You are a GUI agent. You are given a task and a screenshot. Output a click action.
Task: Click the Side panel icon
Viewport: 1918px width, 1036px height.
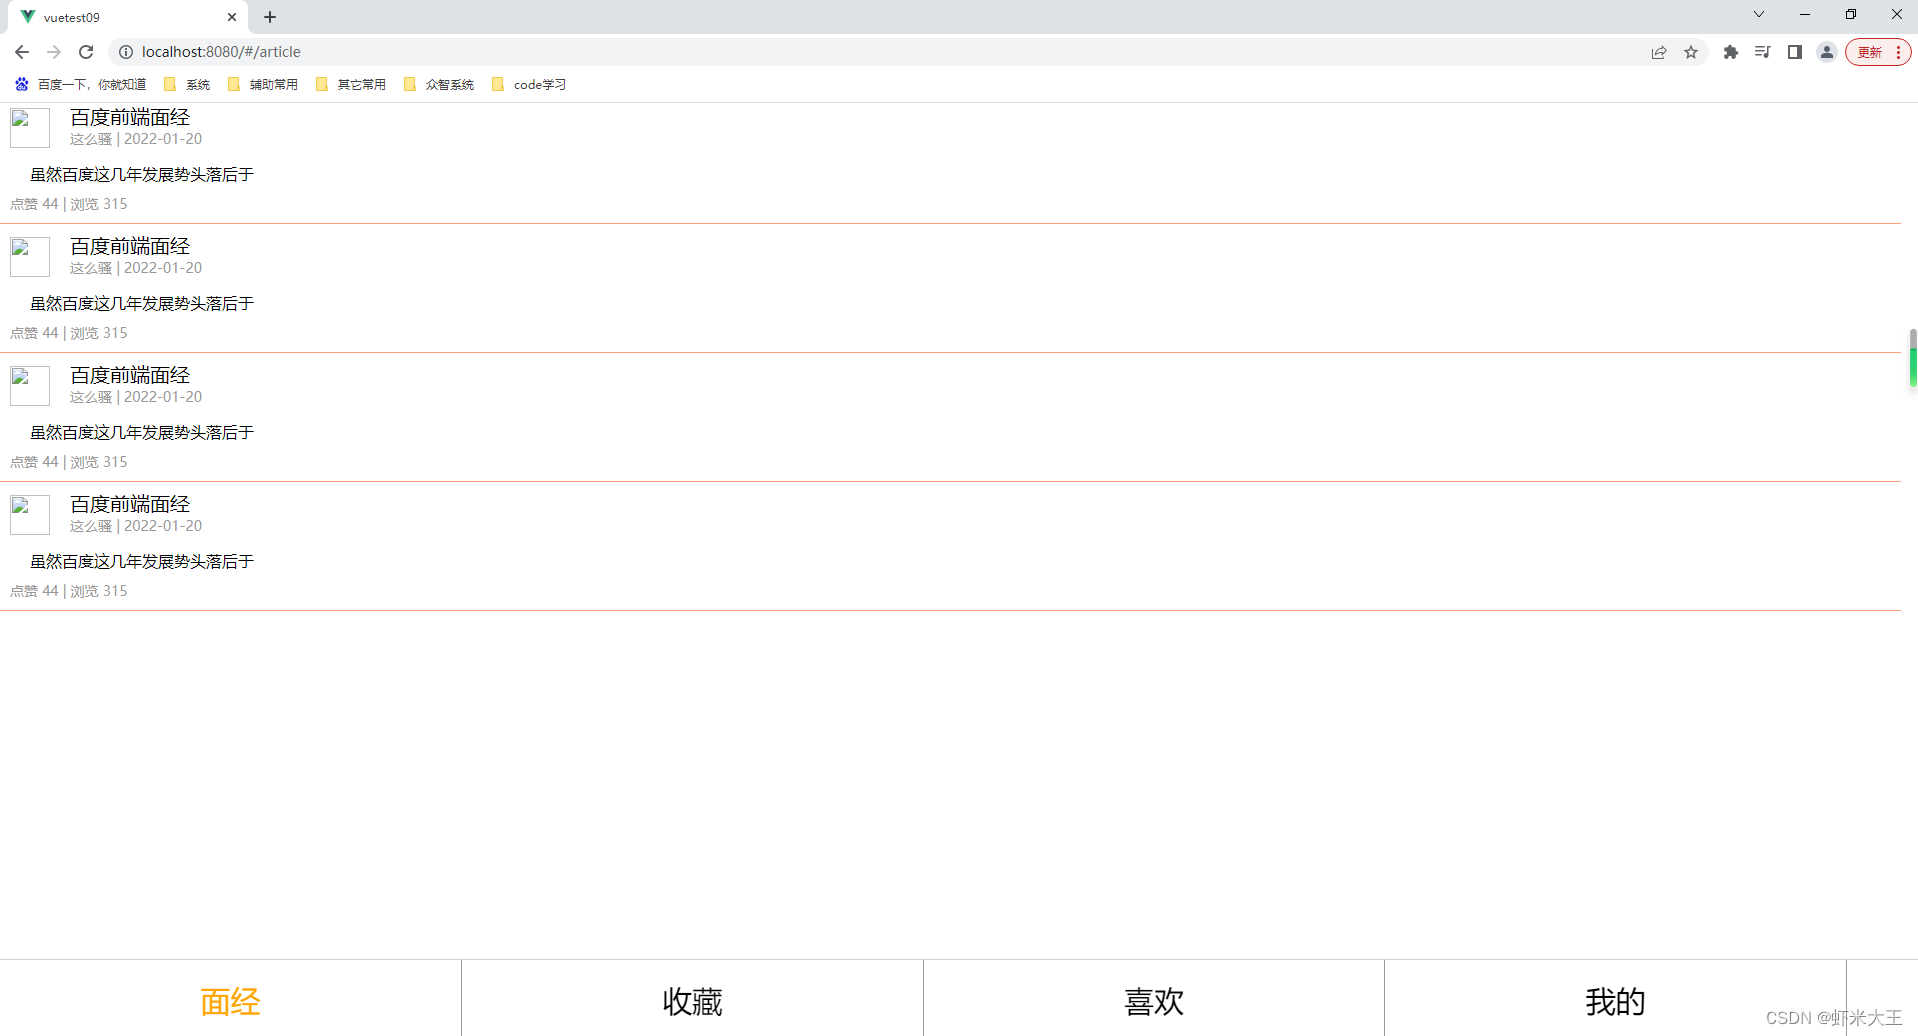click(x=1794, y=52)
